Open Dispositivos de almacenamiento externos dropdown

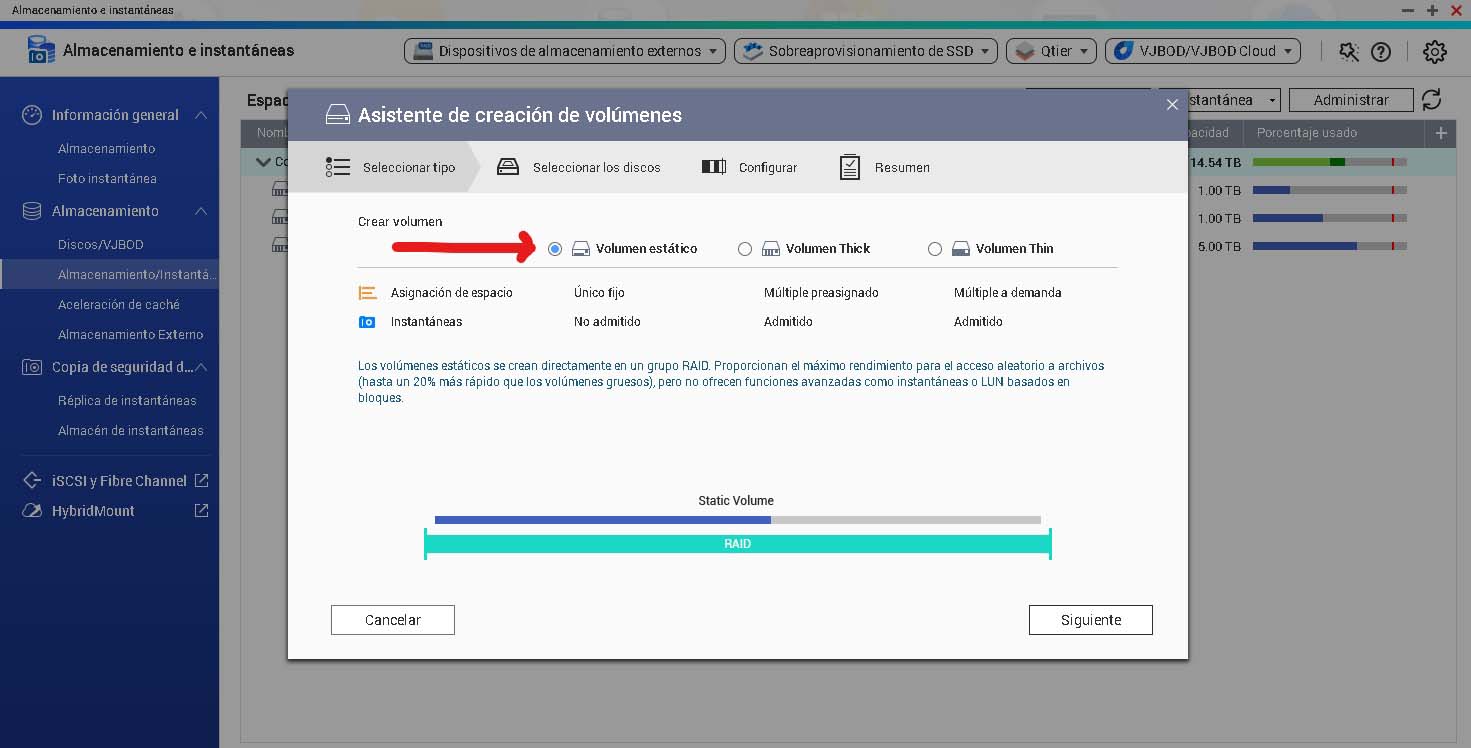coord(565,51)
